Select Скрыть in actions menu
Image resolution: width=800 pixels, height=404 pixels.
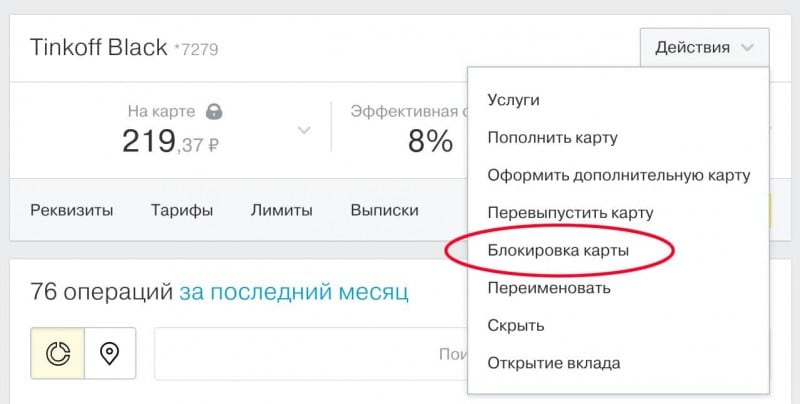coord(516,325)
